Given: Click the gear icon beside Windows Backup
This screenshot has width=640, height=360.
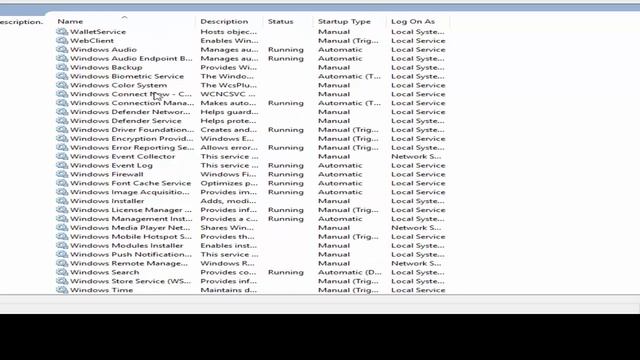Looking at the screenshot, I should tap(62, 67).
